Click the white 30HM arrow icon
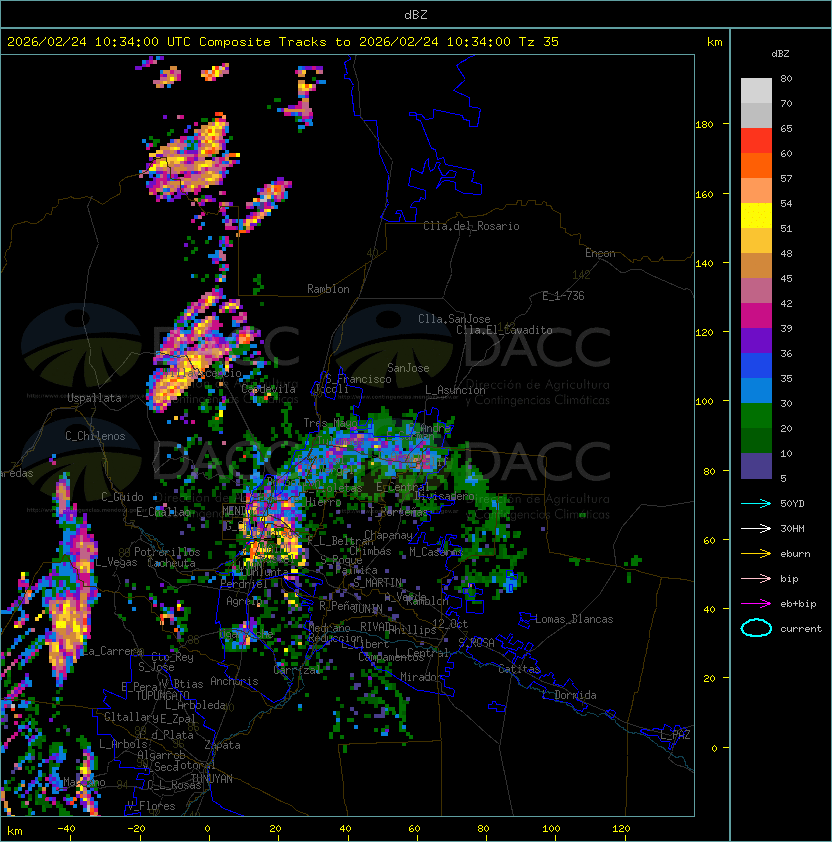The image size is (832, 842). point(756,528)
